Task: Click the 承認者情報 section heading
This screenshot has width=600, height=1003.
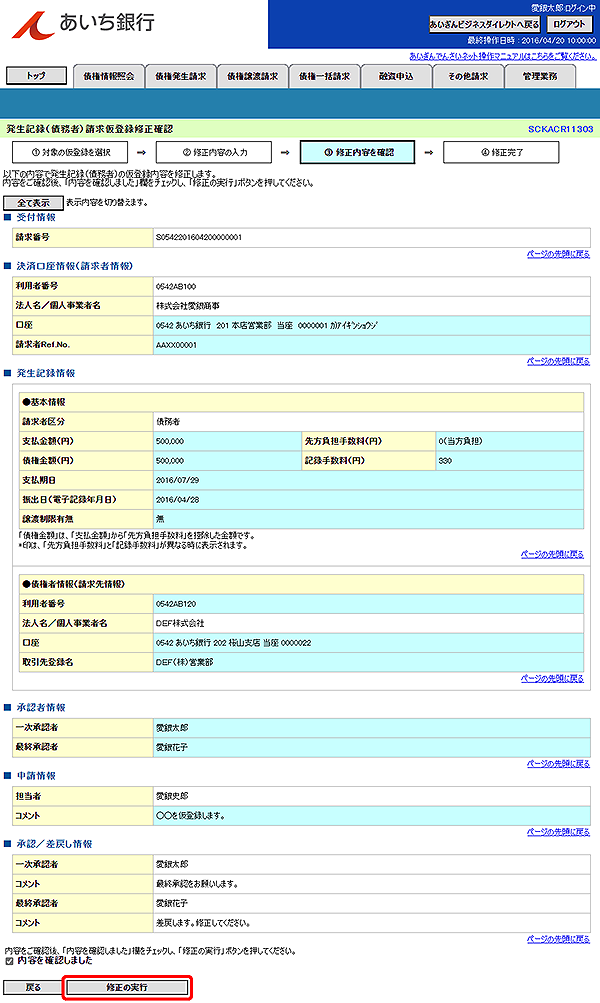Action: tap(41, 707)
